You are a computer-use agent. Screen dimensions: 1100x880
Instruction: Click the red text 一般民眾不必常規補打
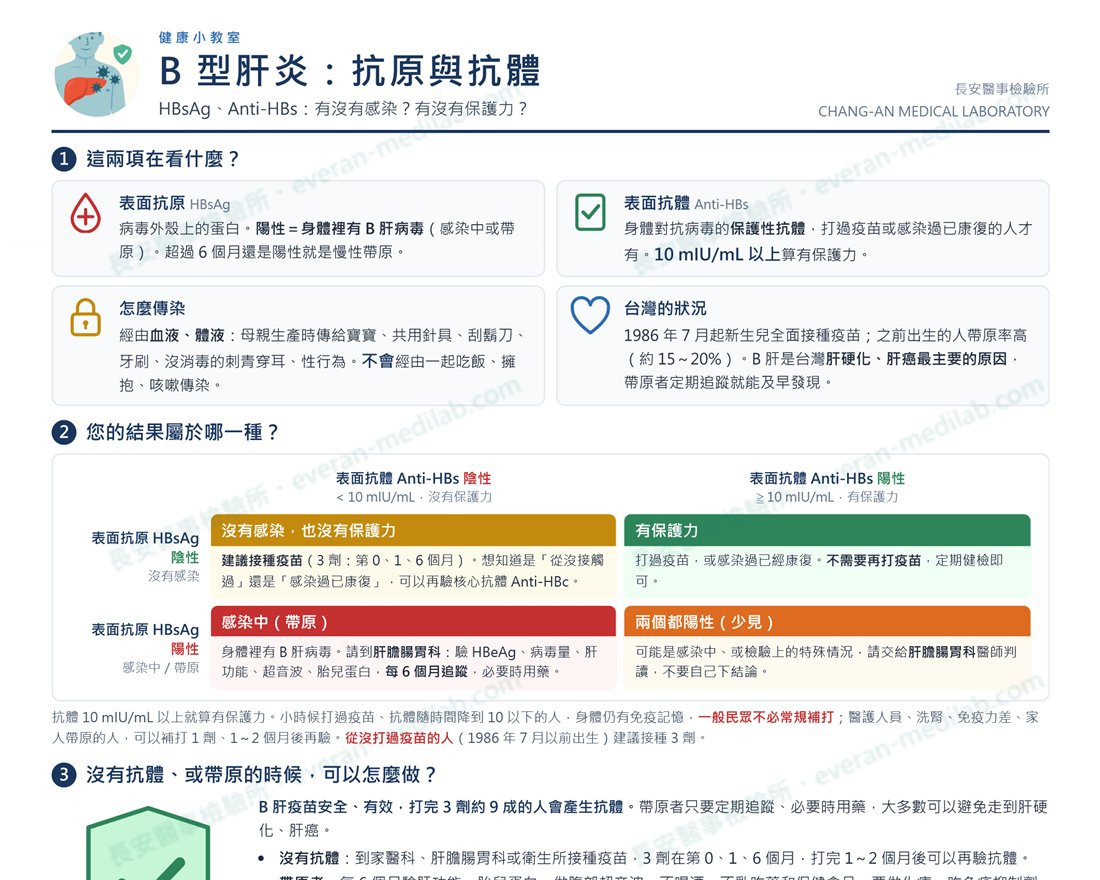point(765,717)
